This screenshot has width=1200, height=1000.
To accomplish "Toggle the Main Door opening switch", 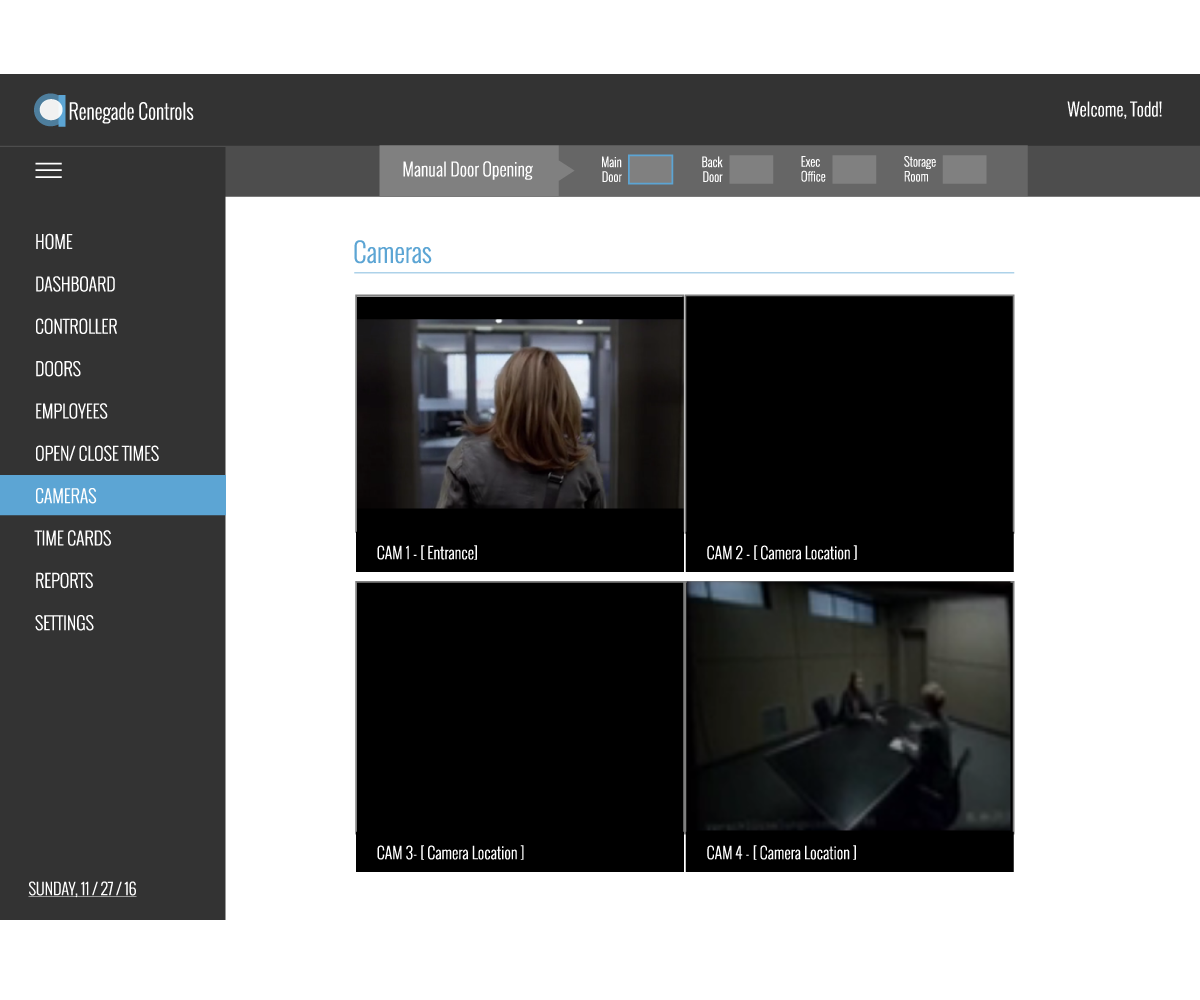I will tap(650, 170).
